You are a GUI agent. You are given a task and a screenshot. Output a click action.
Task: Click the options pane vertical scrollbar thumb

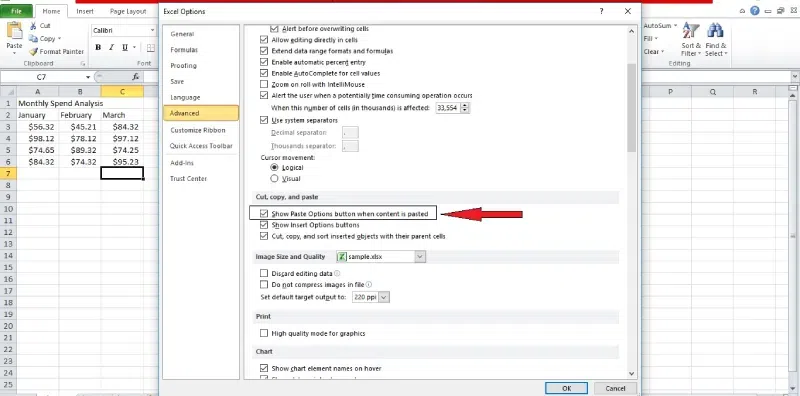click(x=631, y=107)
